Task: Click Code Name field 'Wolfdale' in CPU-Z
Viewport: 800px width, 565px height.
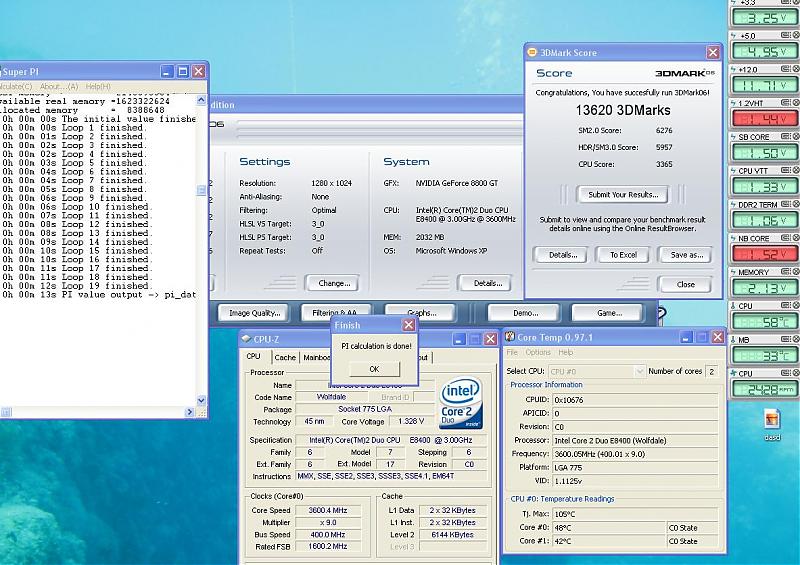Action: click(331, 397)
